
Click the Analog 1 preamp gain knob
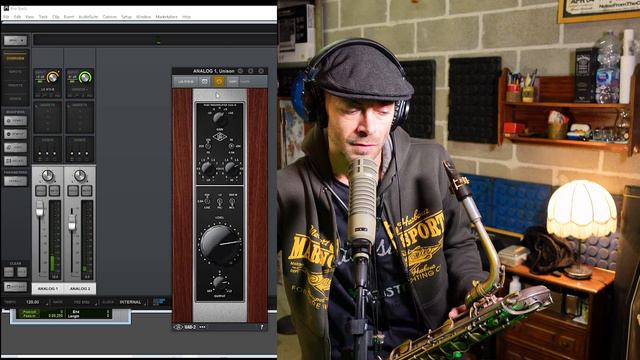53,77
